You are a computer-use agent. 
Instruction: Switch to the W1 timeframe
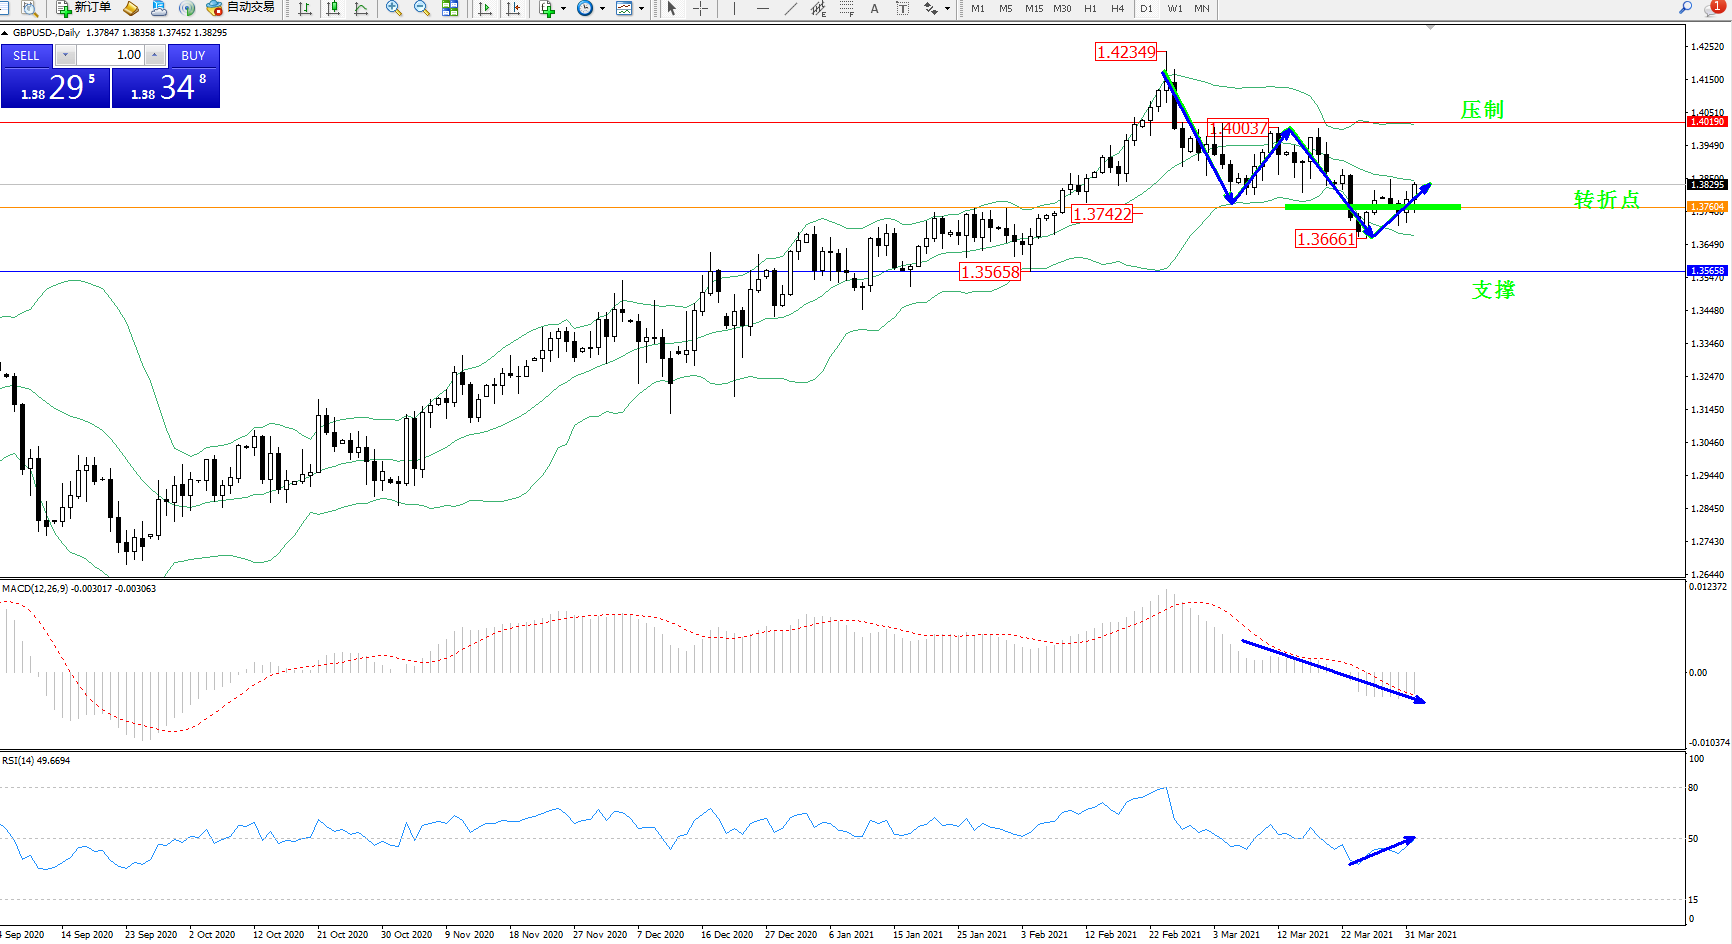coord(1174,8)
